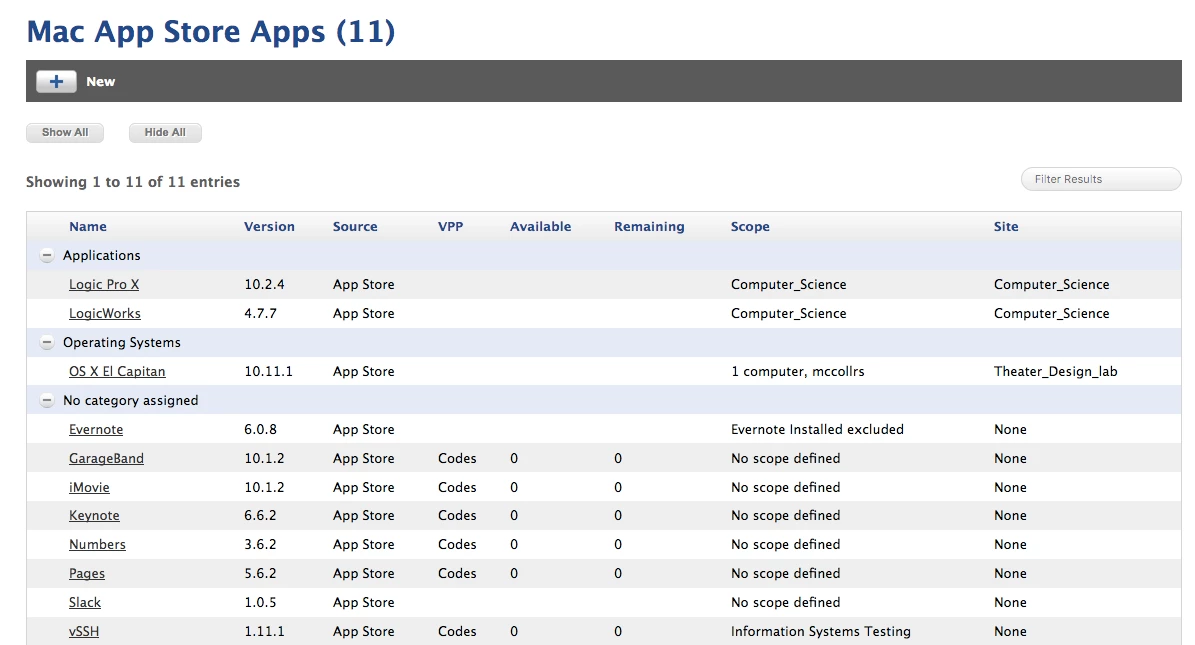The height and width of the screenshot is (645, 1195).
Task: Open the GarageBand app link
Action: pyautogui.click(x=106, y=458)
